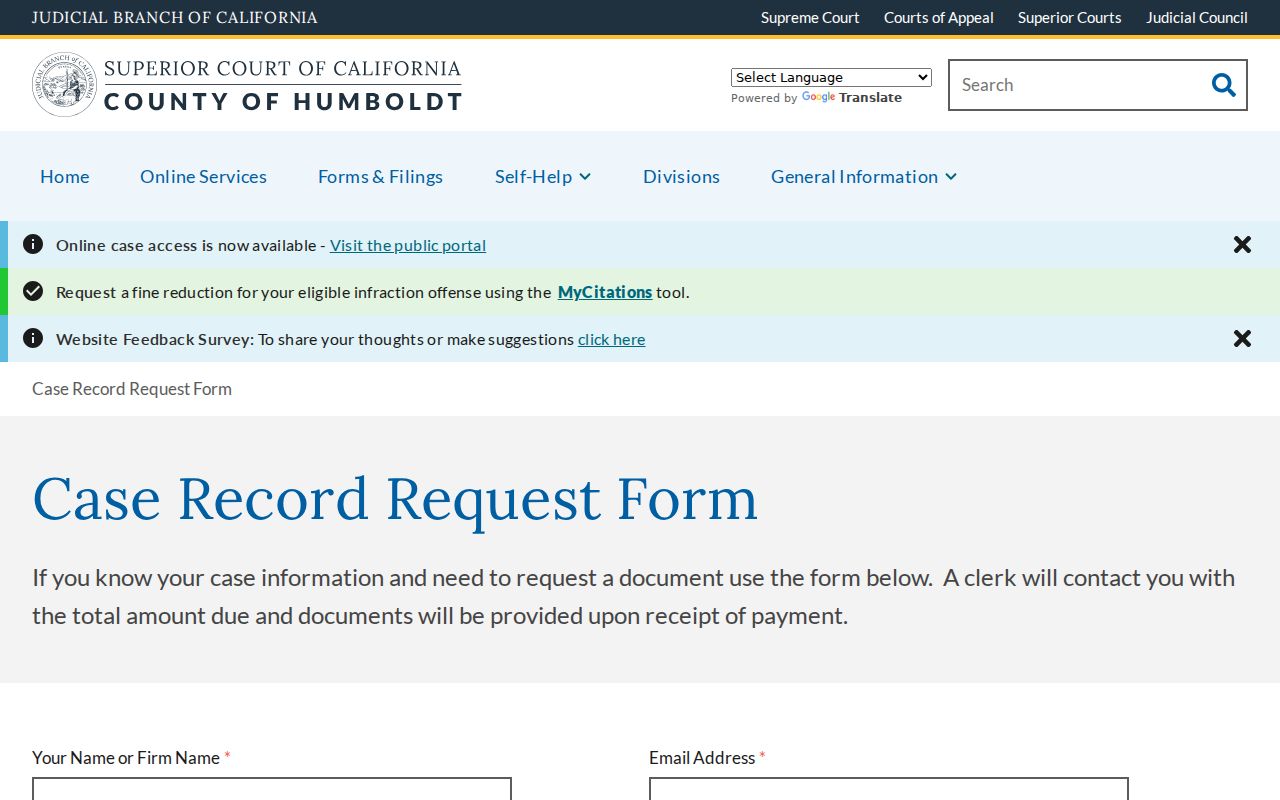Open the Judicial Council link
The height and width of the screenshot is (800, 1280).
coord(1197,18)
